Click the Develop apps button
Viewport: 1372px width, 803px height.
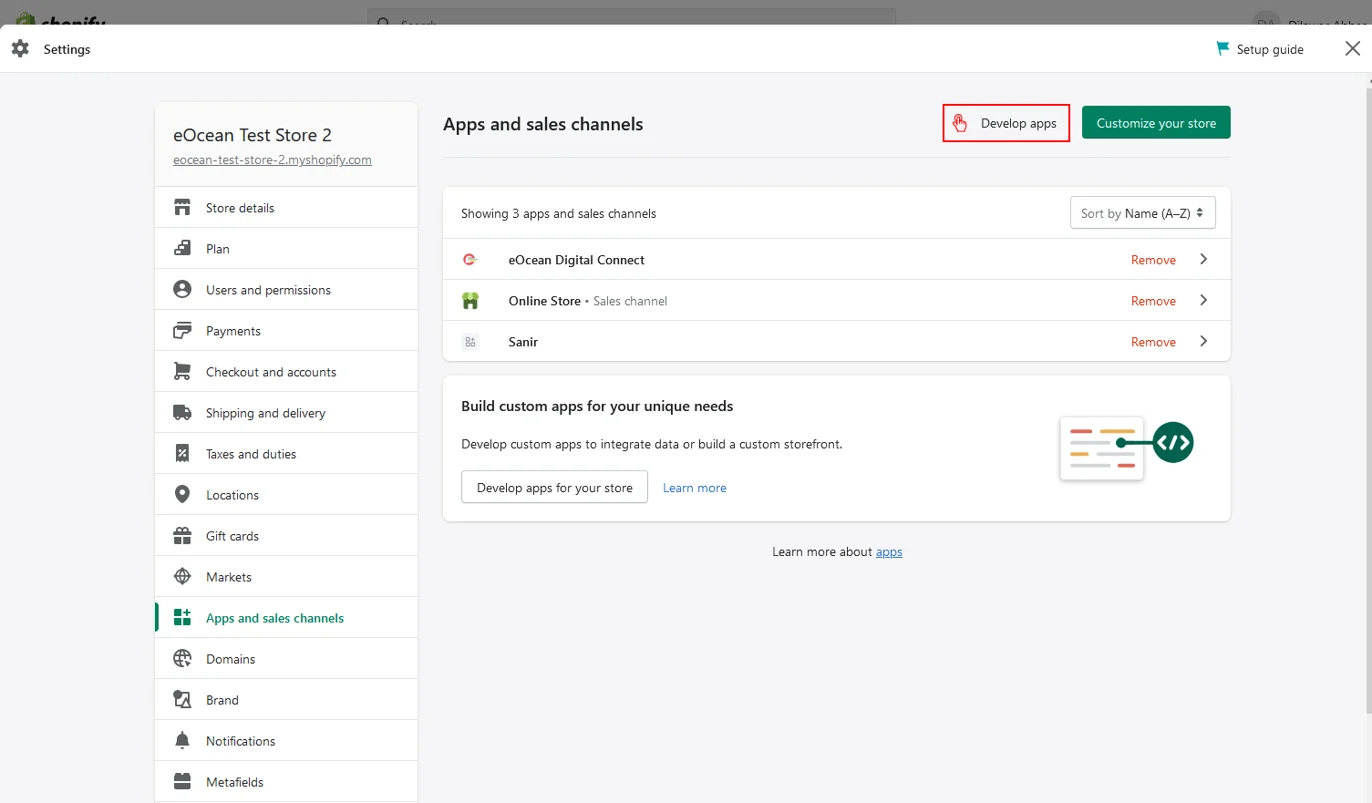(1006, 123)
